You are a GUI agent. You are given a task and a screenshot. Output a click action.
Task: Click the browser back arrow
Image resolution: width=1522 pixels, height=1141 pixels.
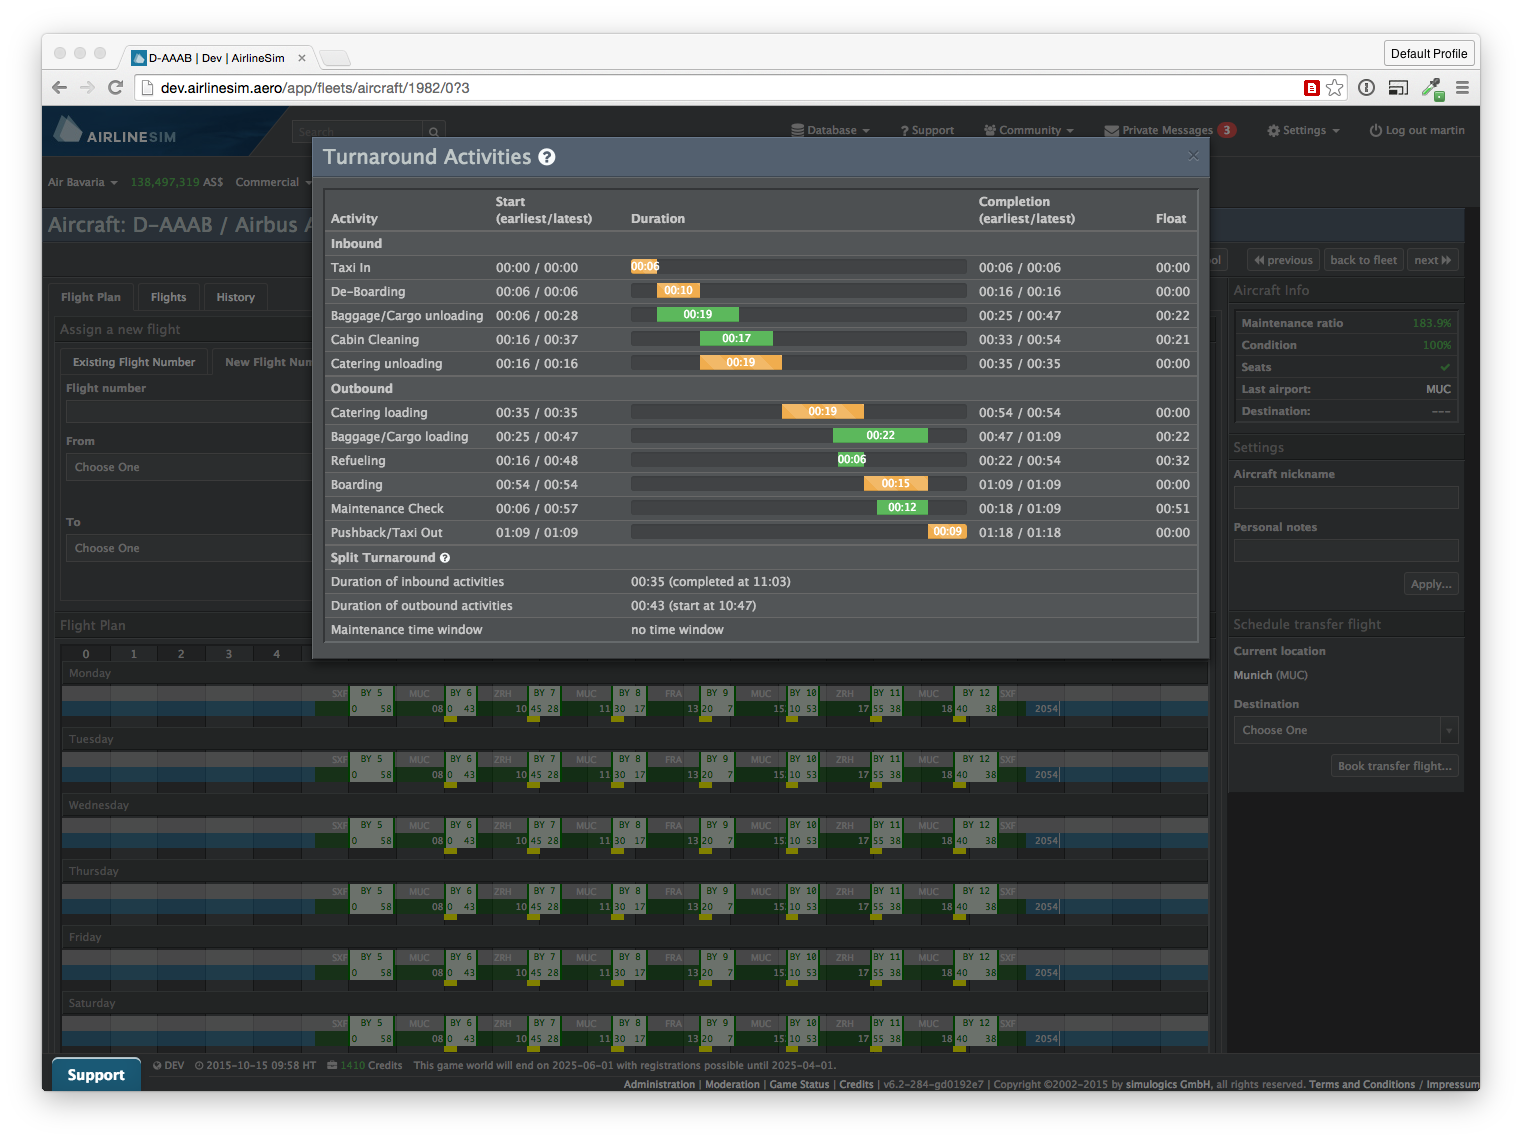(x=59, y=88)
